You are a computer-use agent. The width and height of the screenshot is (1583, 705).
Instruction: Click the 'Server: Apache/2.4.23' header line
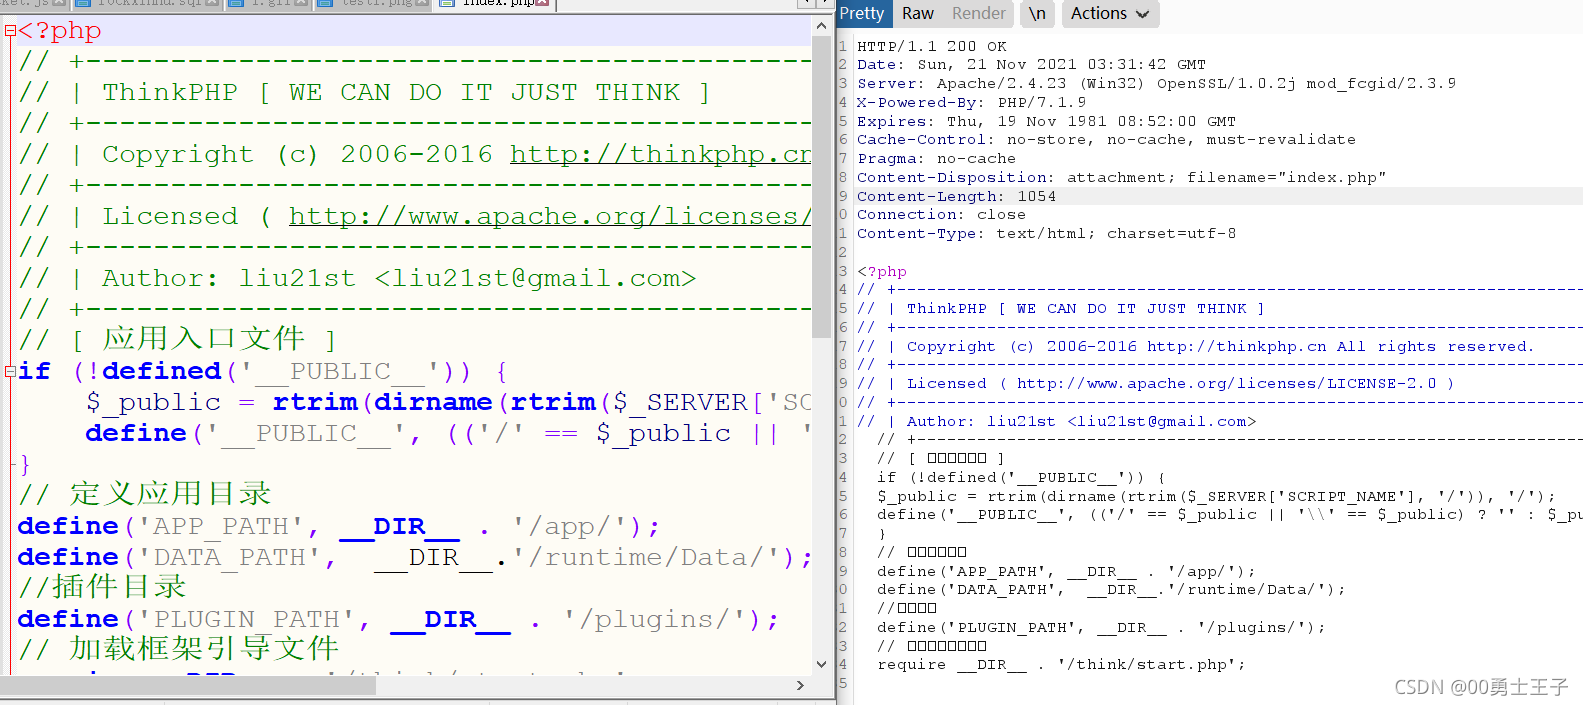coord(1156,84)
